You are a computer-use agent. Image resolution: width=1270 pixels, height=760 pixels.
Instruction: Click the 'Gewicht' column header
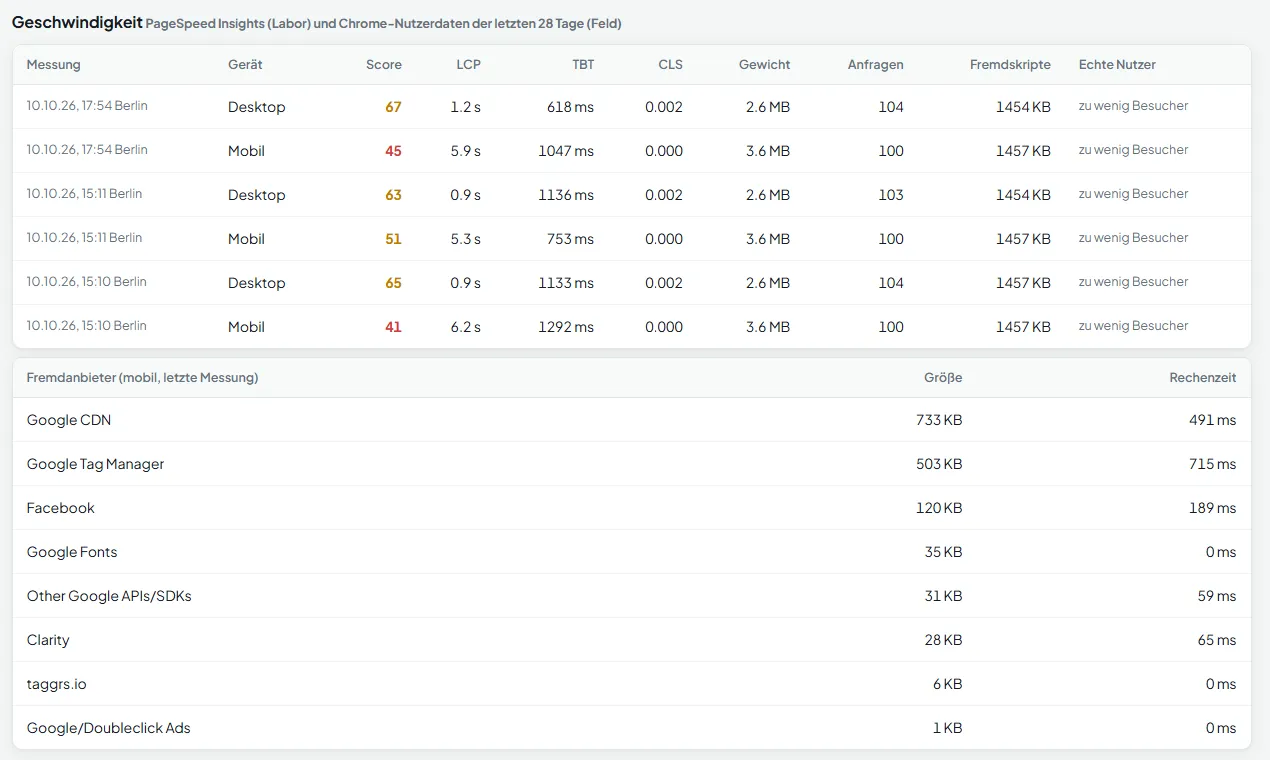pos(765,64)
